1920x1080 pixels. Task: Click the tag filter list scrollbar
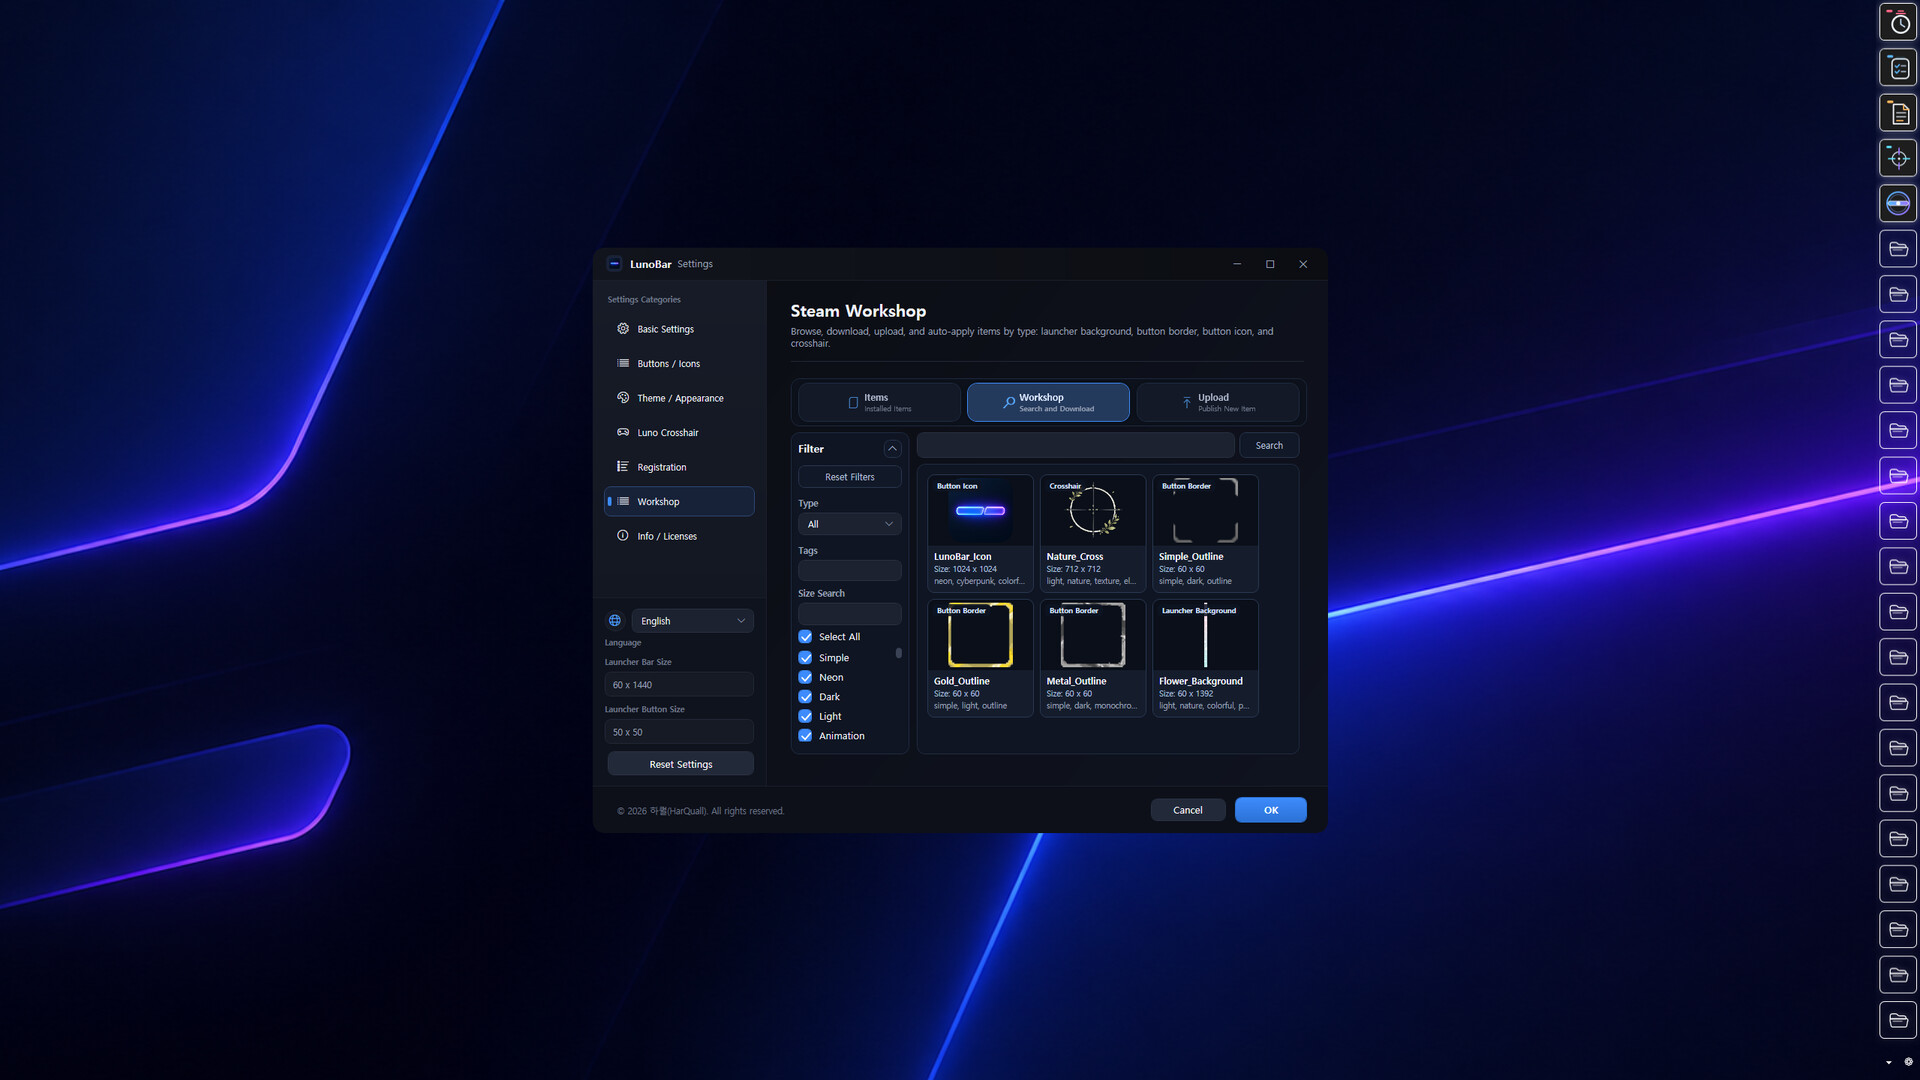pyautogui.click(x=899, y=653)
